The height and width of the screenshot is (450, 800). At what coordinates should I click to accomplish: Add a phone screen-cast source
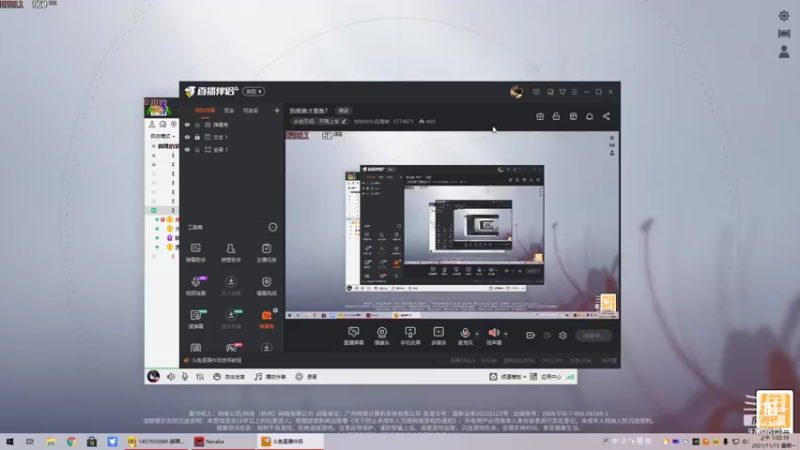tap(410, 336)
